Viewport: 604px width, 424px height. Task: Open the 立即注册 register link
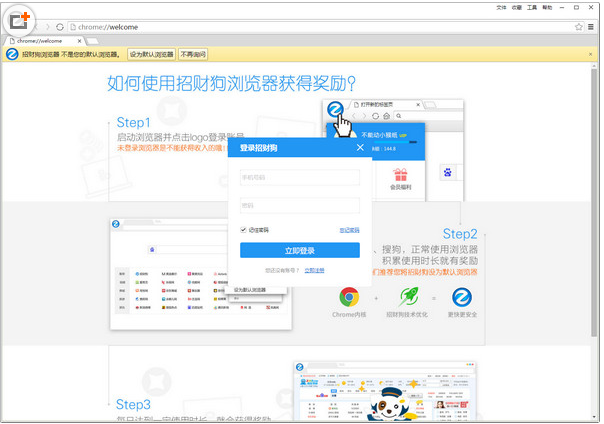[314, 270]
